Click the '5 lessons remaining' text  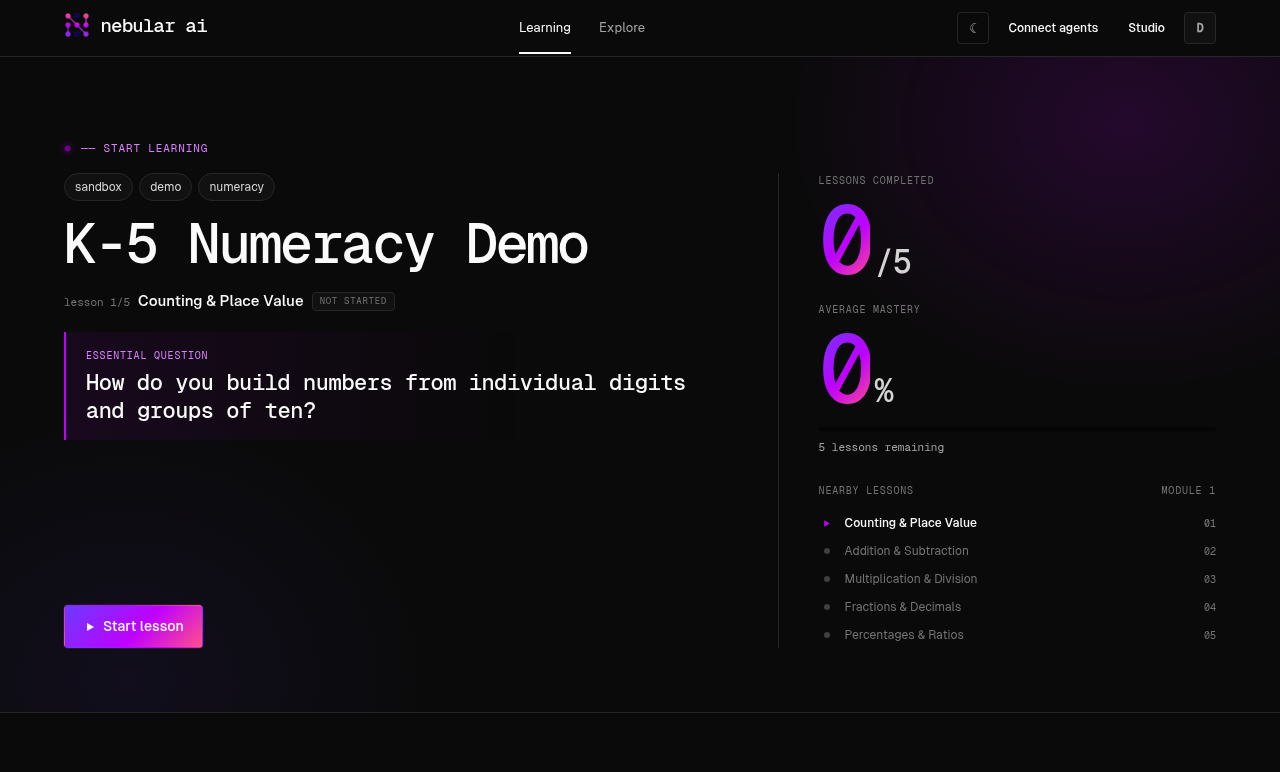click(881, 447)
